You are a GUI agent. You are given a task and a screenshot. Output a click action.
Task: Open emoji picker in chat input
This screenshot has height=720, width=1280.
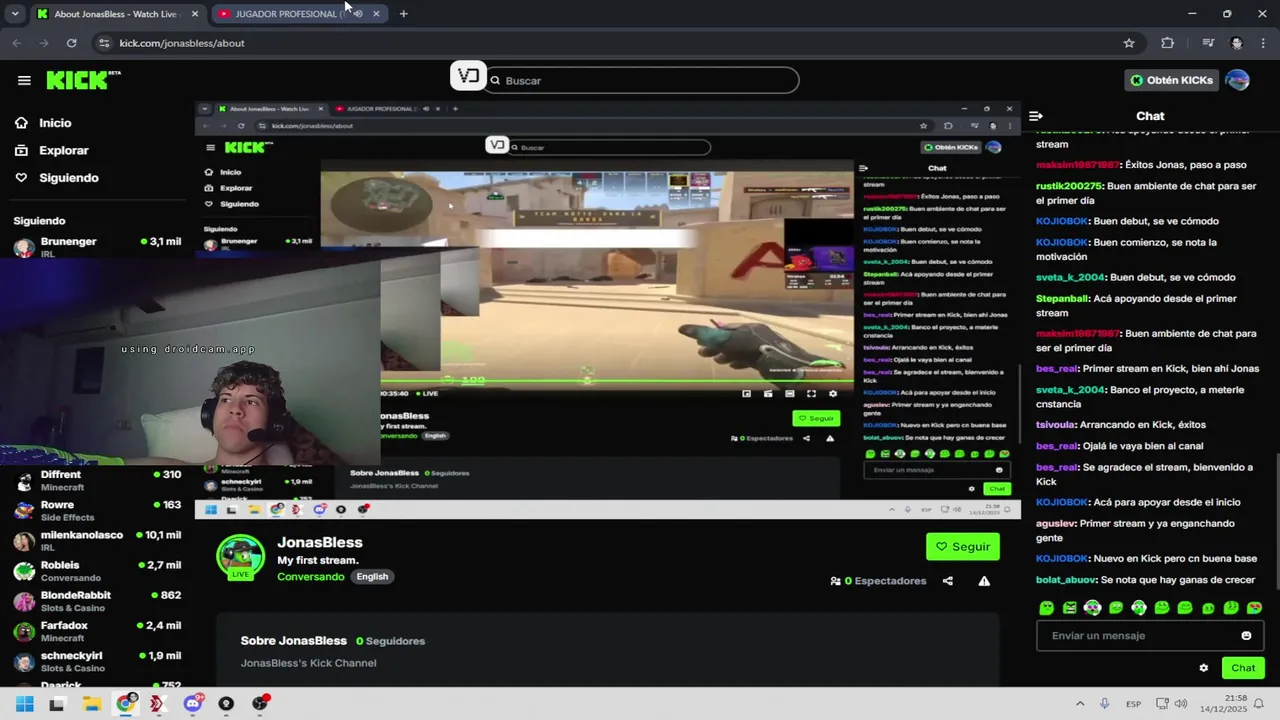point(1246,635)
